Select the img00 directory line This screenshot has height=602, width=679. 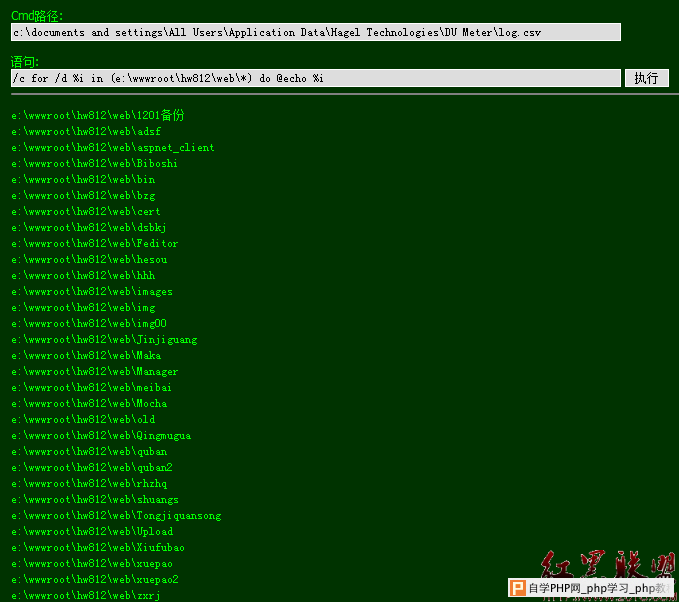[89, 324]
